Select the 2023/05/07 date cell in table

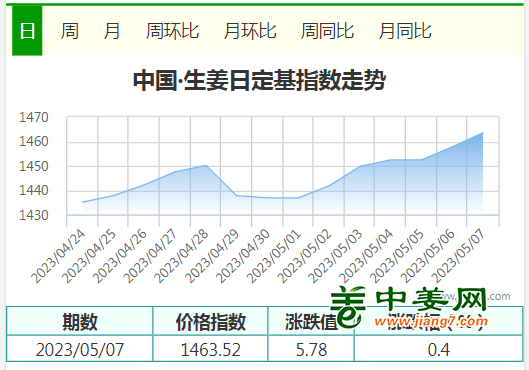[80, 349]
